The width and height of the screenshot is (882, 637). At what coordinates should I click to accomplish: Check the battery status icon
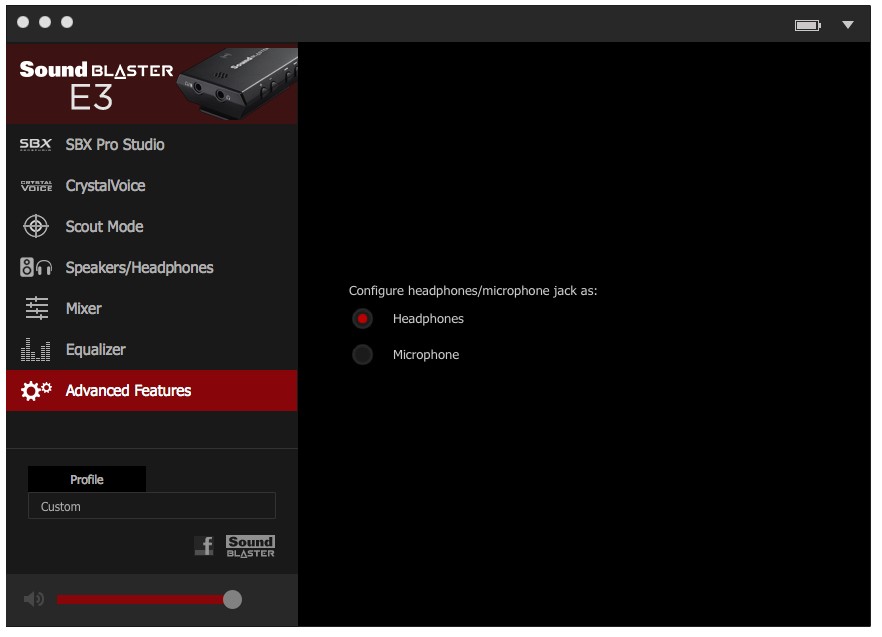[807, 25]
